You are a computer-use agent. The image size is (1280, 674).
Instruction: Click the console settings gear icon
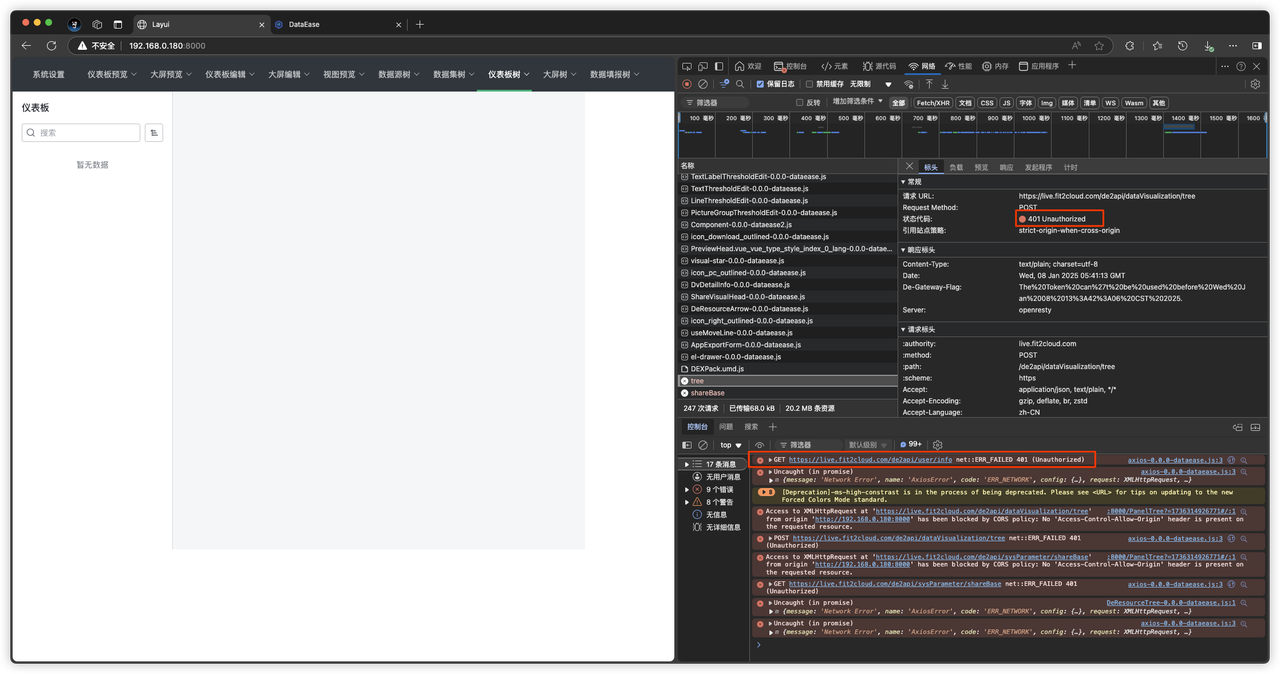[937, 445]
